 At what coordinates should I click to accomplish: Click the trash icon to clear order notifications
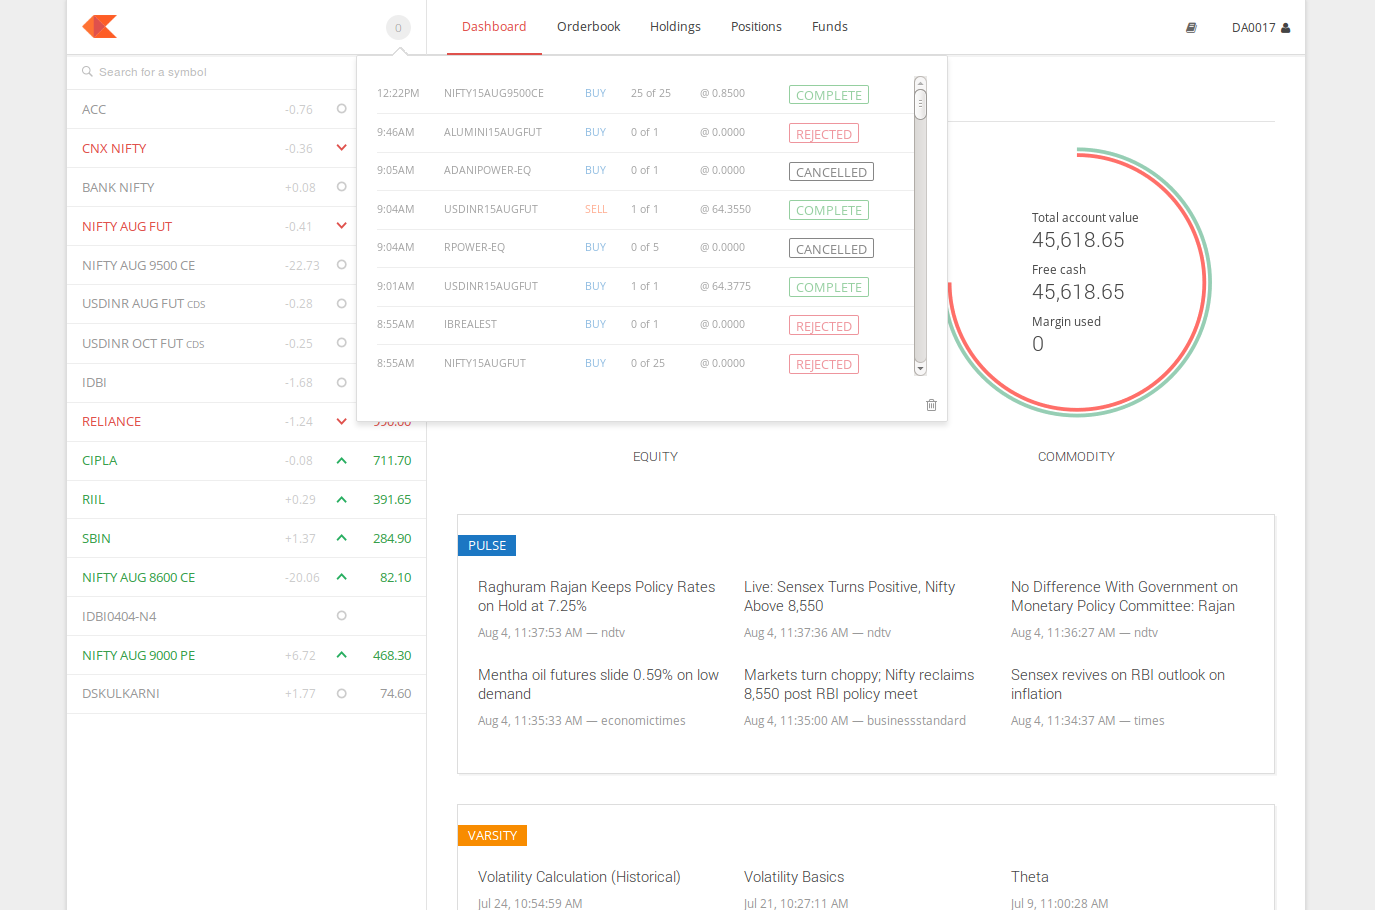tap(931, 405)
